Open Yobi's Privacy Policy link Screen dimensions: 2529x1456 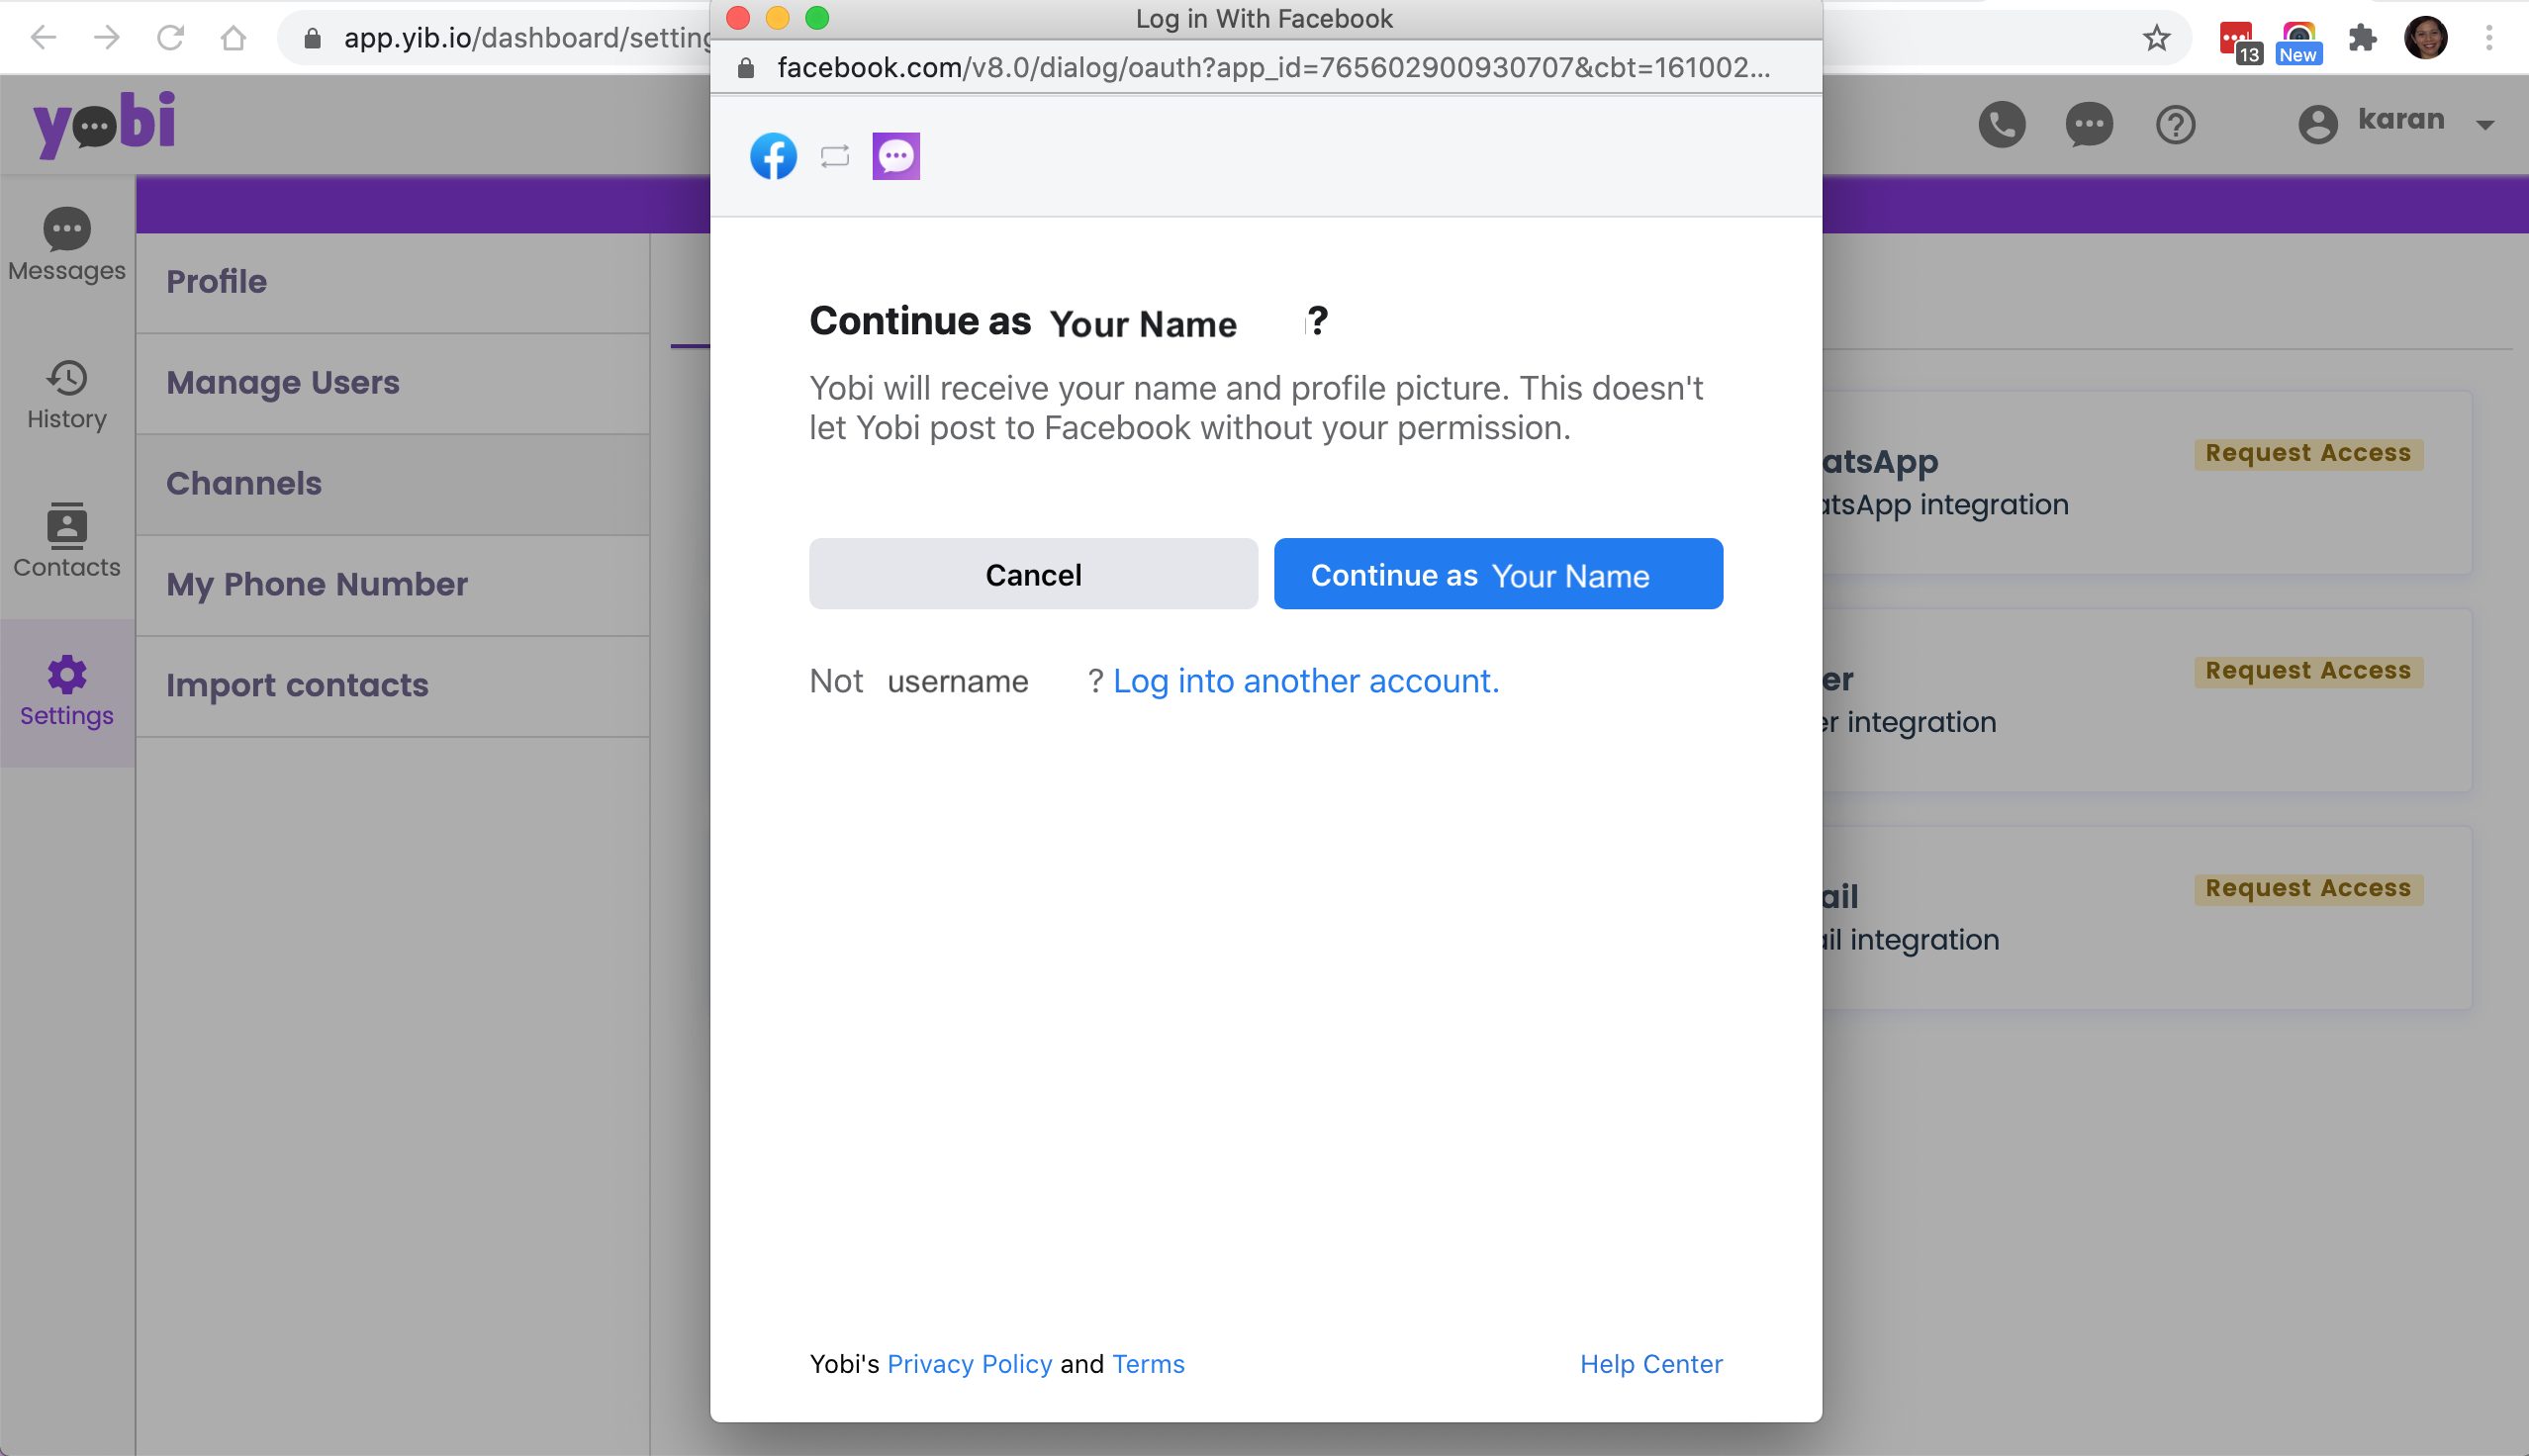pos(969,1364)
